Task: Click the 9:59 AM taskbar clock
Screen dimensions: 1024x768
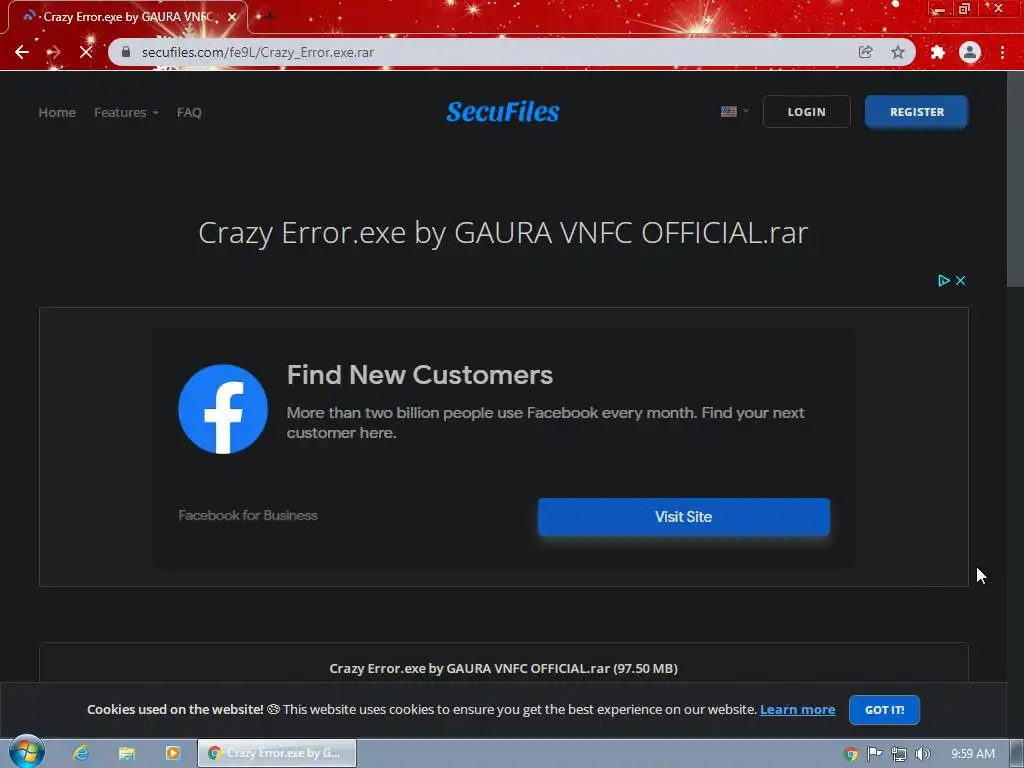Action: coord(972,754)
